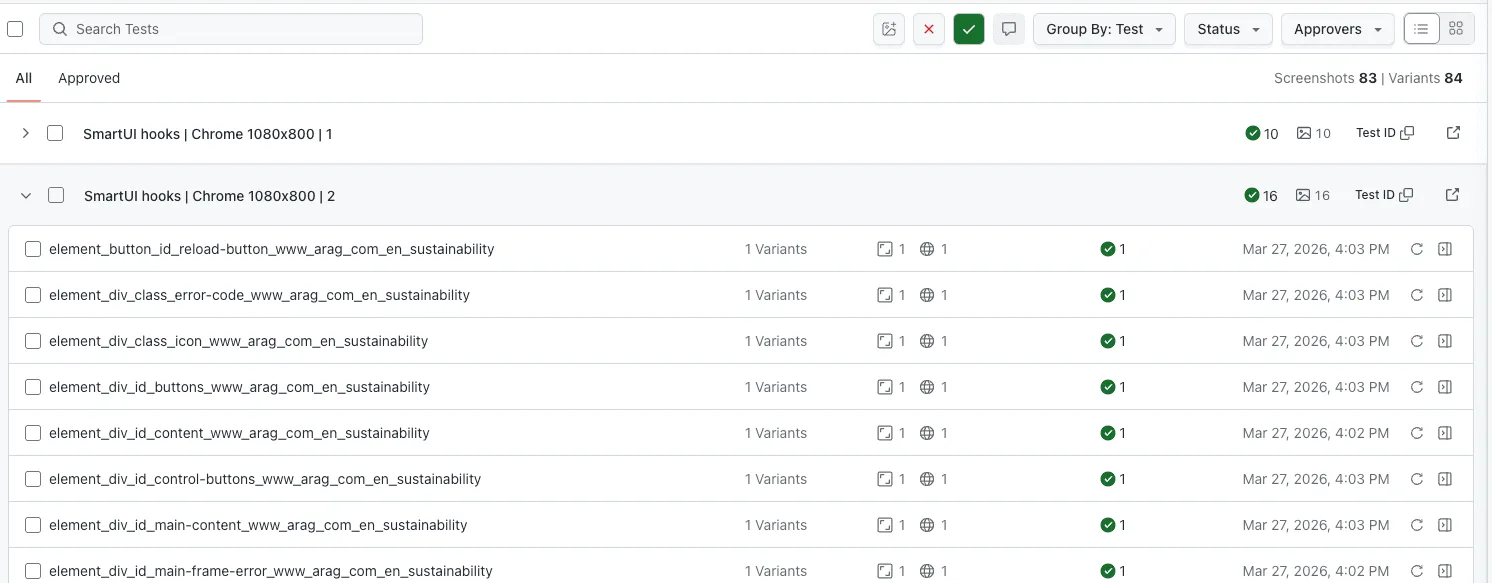
Task: Open SmartUI hooks build 1 in new window
Action: click(1454, 133)
